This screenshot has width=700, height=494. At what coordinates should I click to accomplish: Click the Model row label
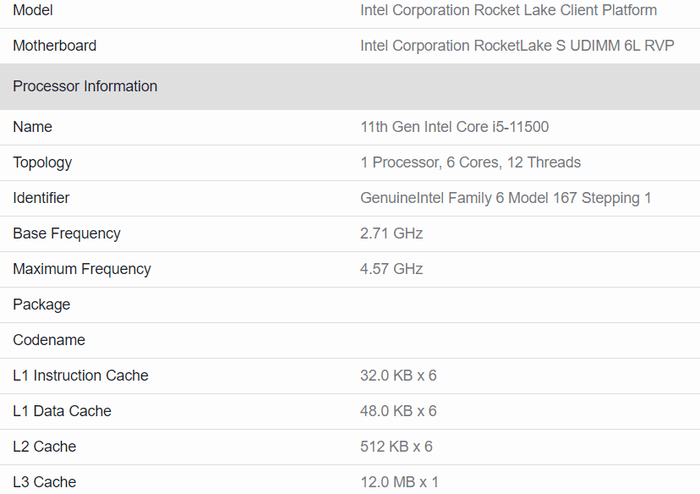click(33, 10)
